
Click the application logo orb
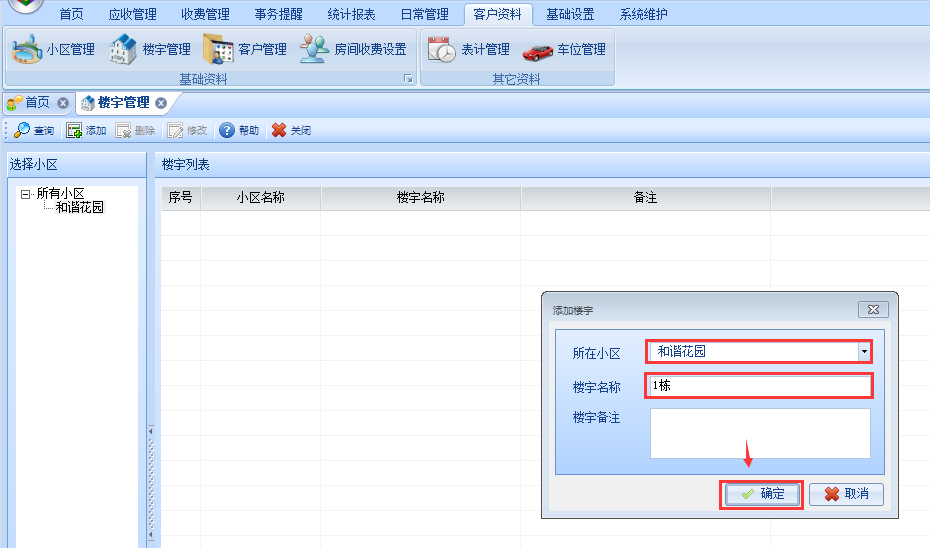pos(26,5)
